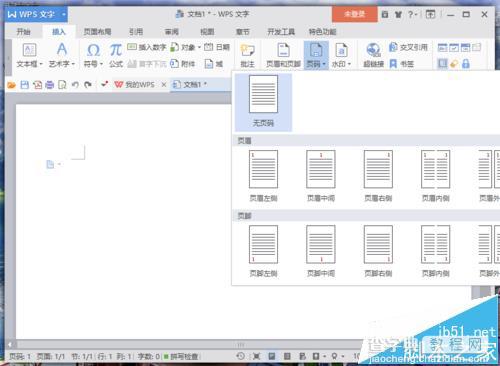The image size is (500, 366).
Task: Switch to the 引用 tab
Action: pos(136,32)
